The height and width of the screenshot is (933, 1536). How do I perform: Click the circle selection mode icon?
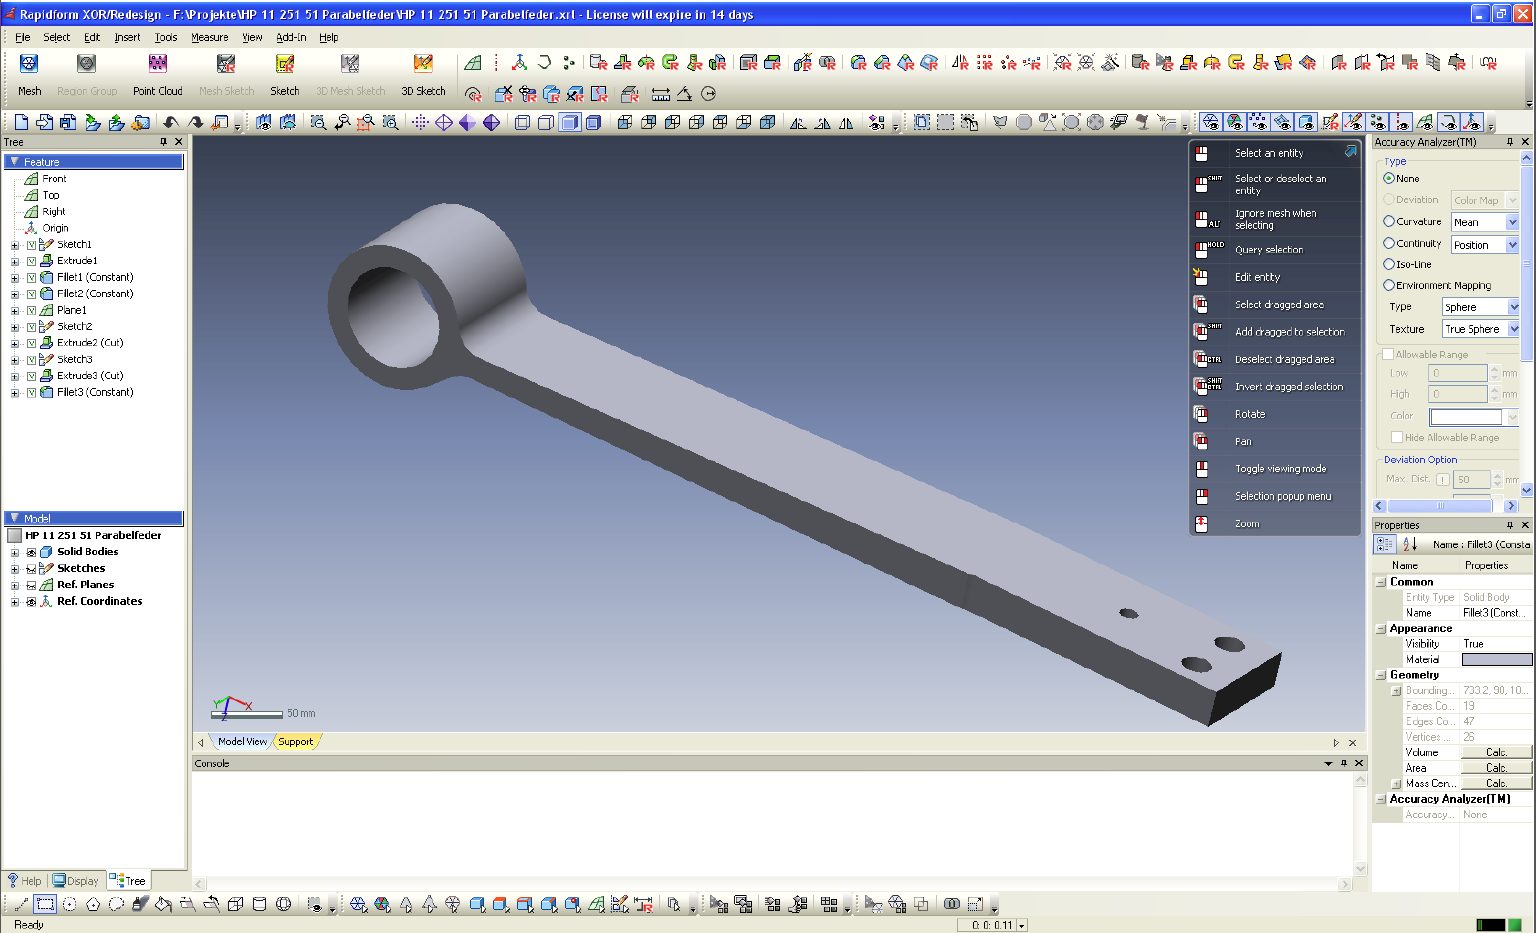[x=69, y=904]
